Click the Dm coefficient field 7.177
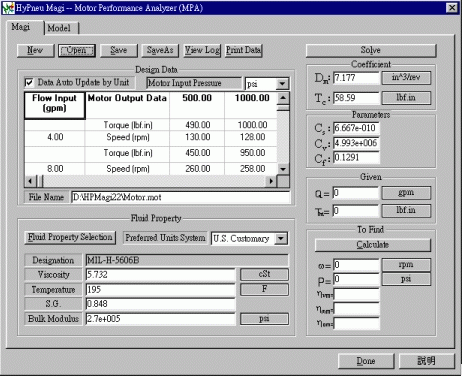The image size is (462, 376). click(x=356, y=78)
